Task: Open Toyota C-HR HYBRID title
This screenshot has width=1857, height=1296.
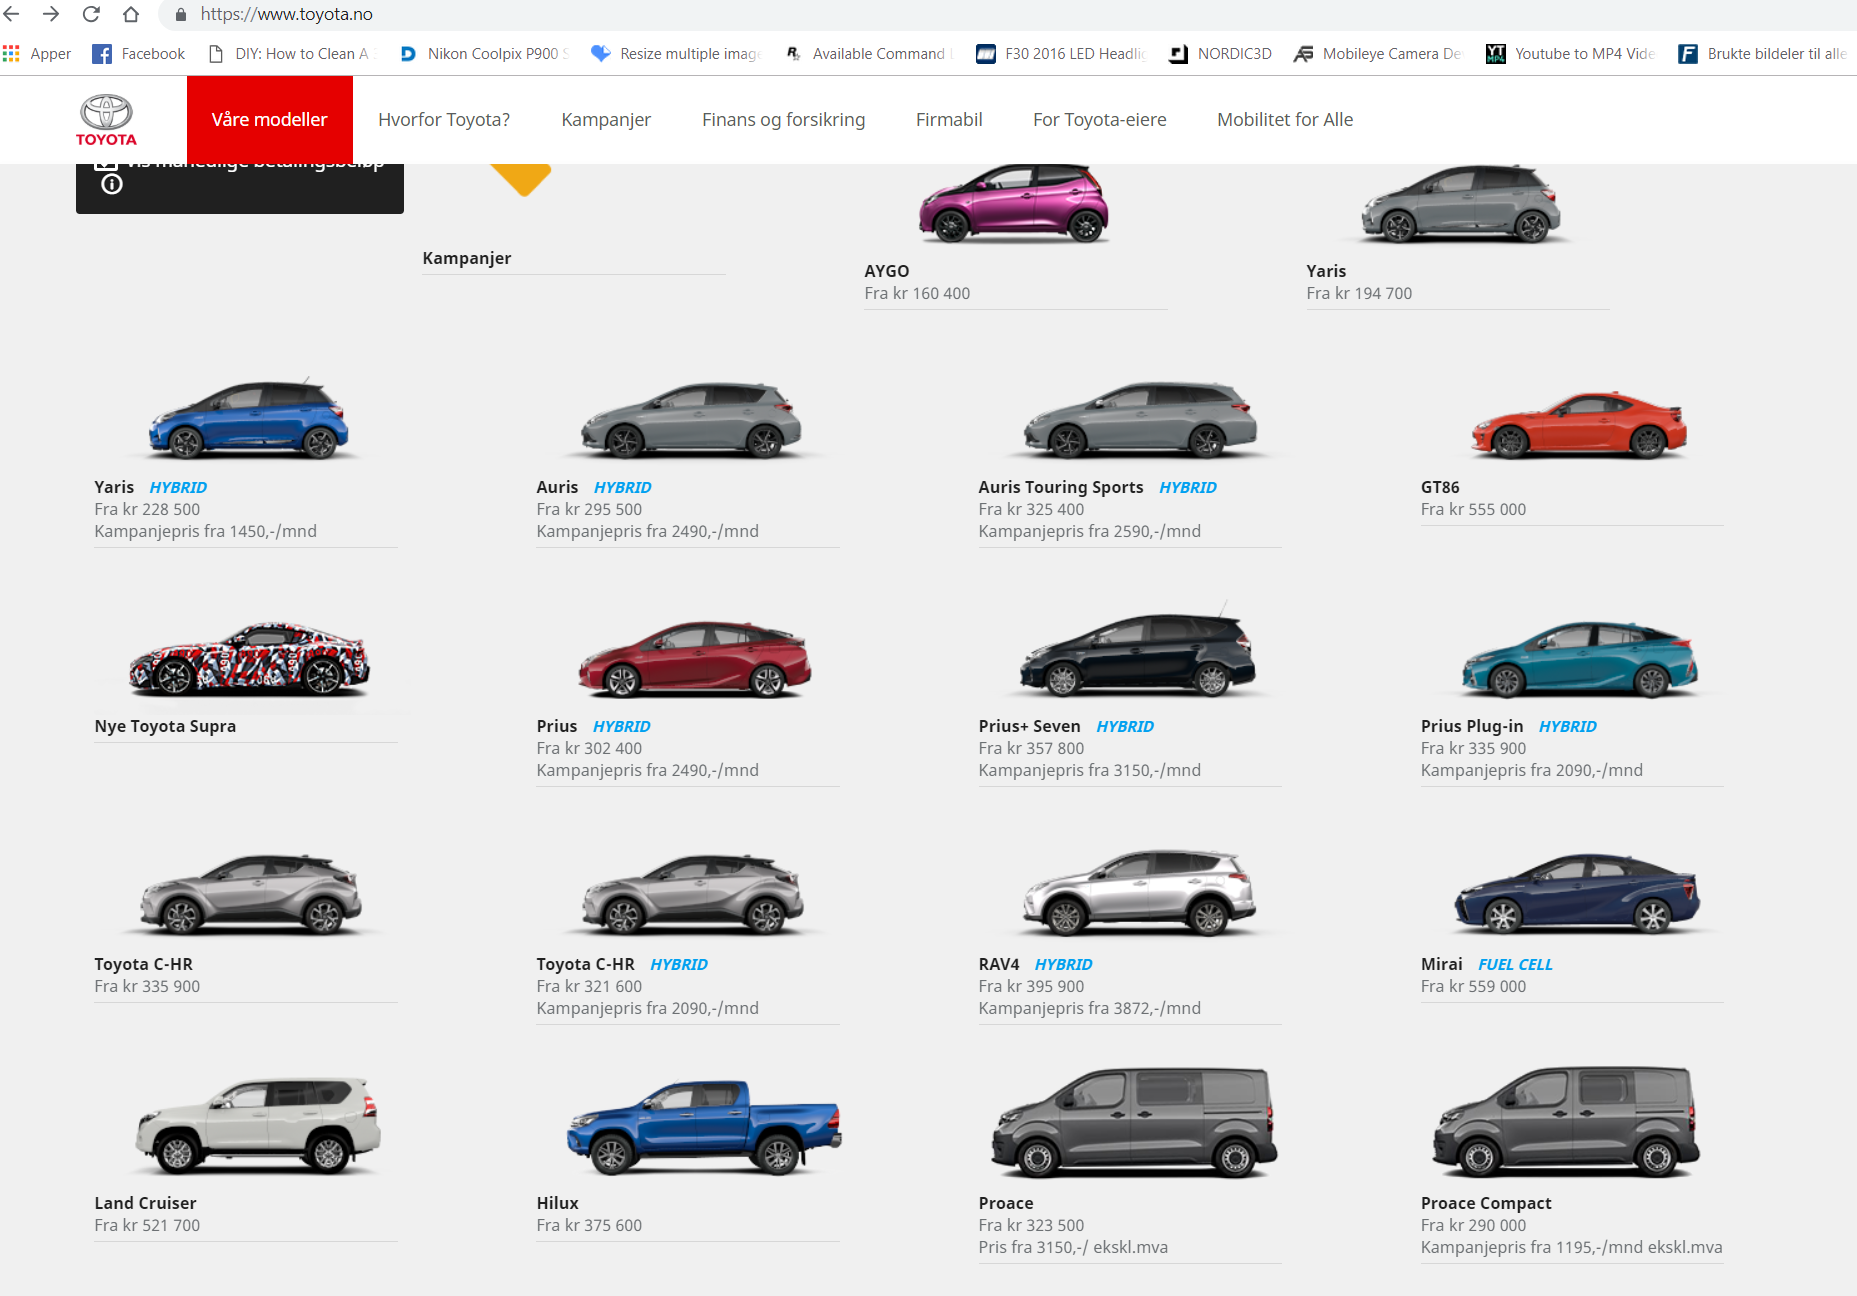Action: click(622, 964)
